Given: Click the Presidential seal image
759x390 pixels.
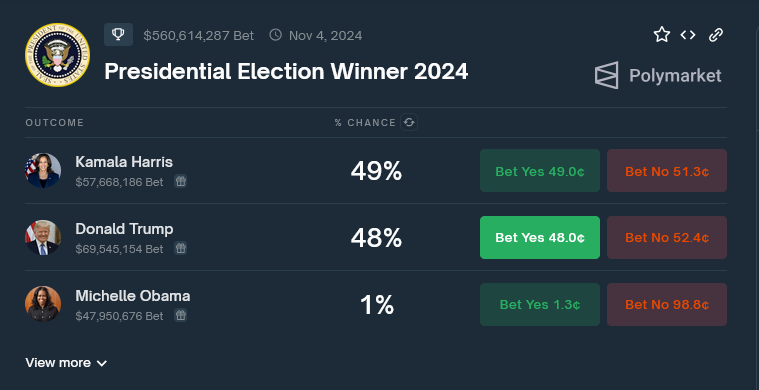Looking at the screenshot, I should (57, 55).
